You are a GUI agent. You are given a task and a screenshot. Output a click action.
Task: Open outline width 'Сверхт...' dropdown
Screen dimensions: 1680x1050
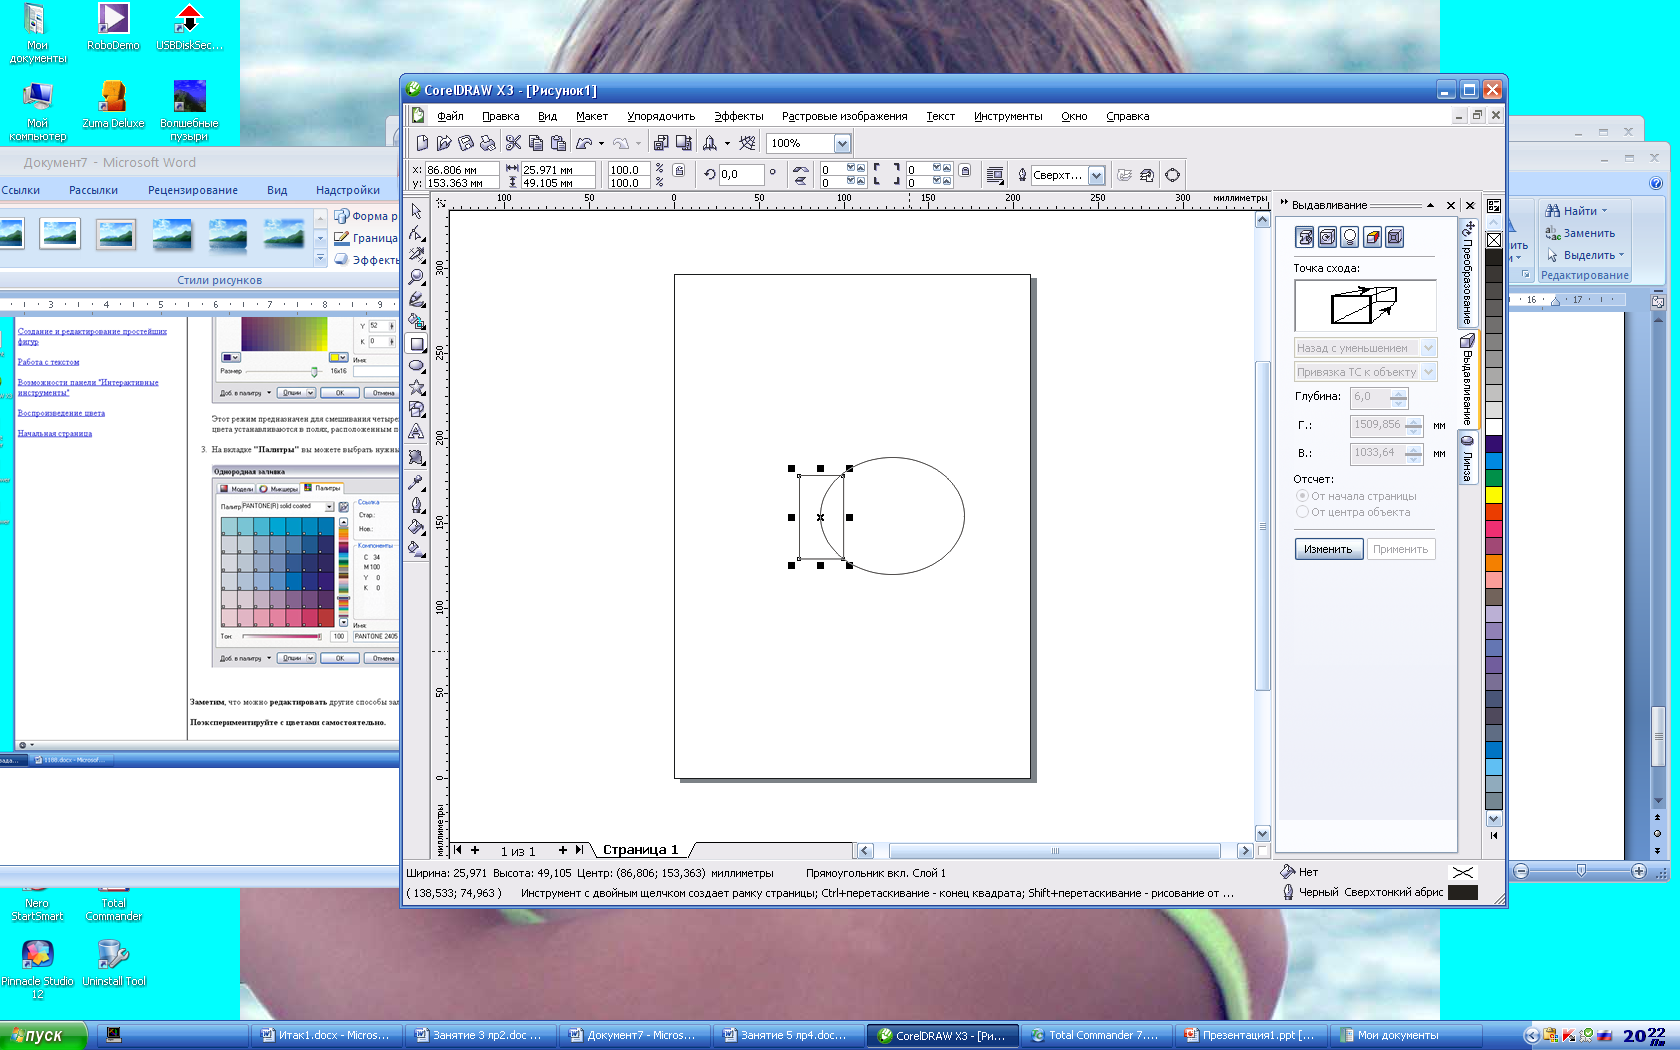click(x=1096, y=175)
